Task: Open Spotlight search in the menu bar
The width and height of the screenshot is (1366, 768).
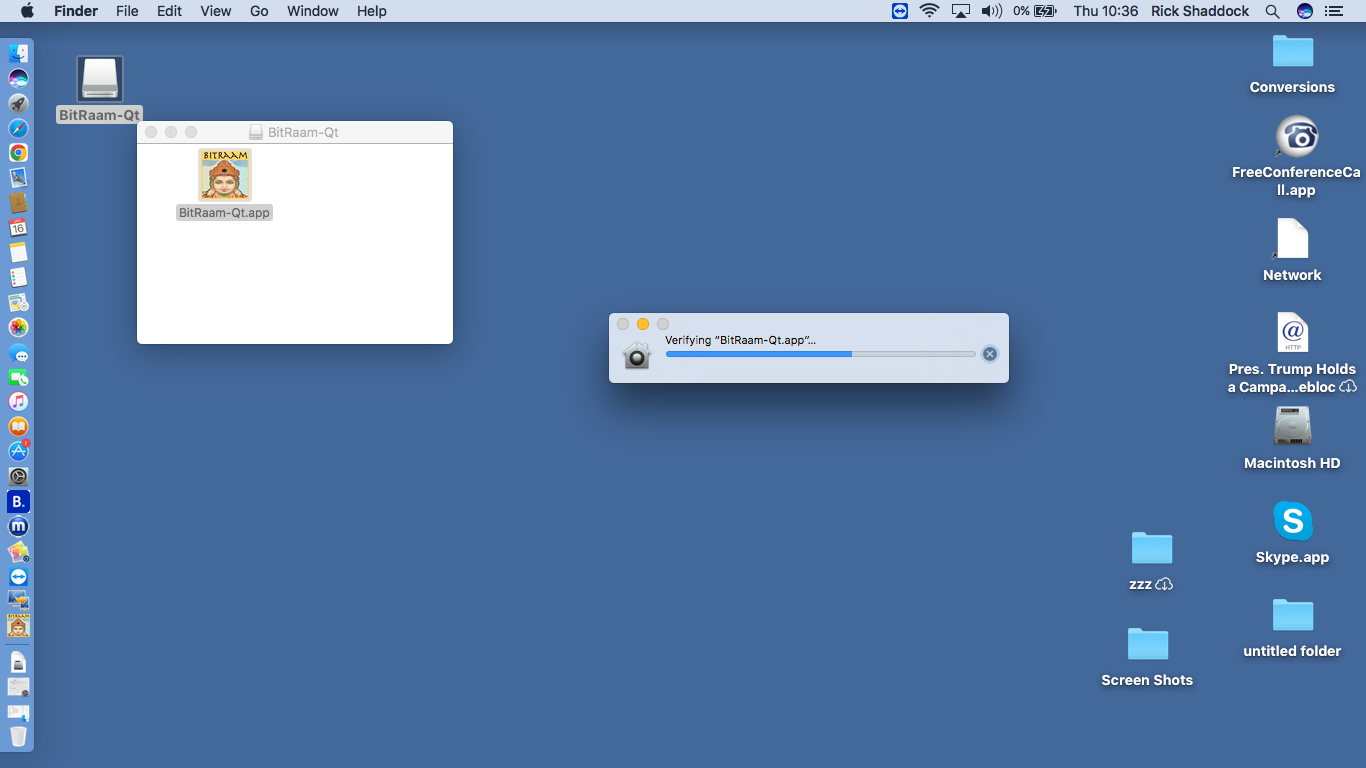Action: click(x=1272, y=11)
